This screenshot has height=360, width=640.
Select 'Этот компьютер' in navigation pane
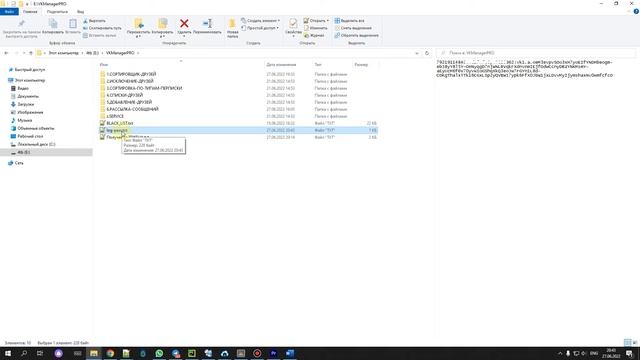[29, 80]
